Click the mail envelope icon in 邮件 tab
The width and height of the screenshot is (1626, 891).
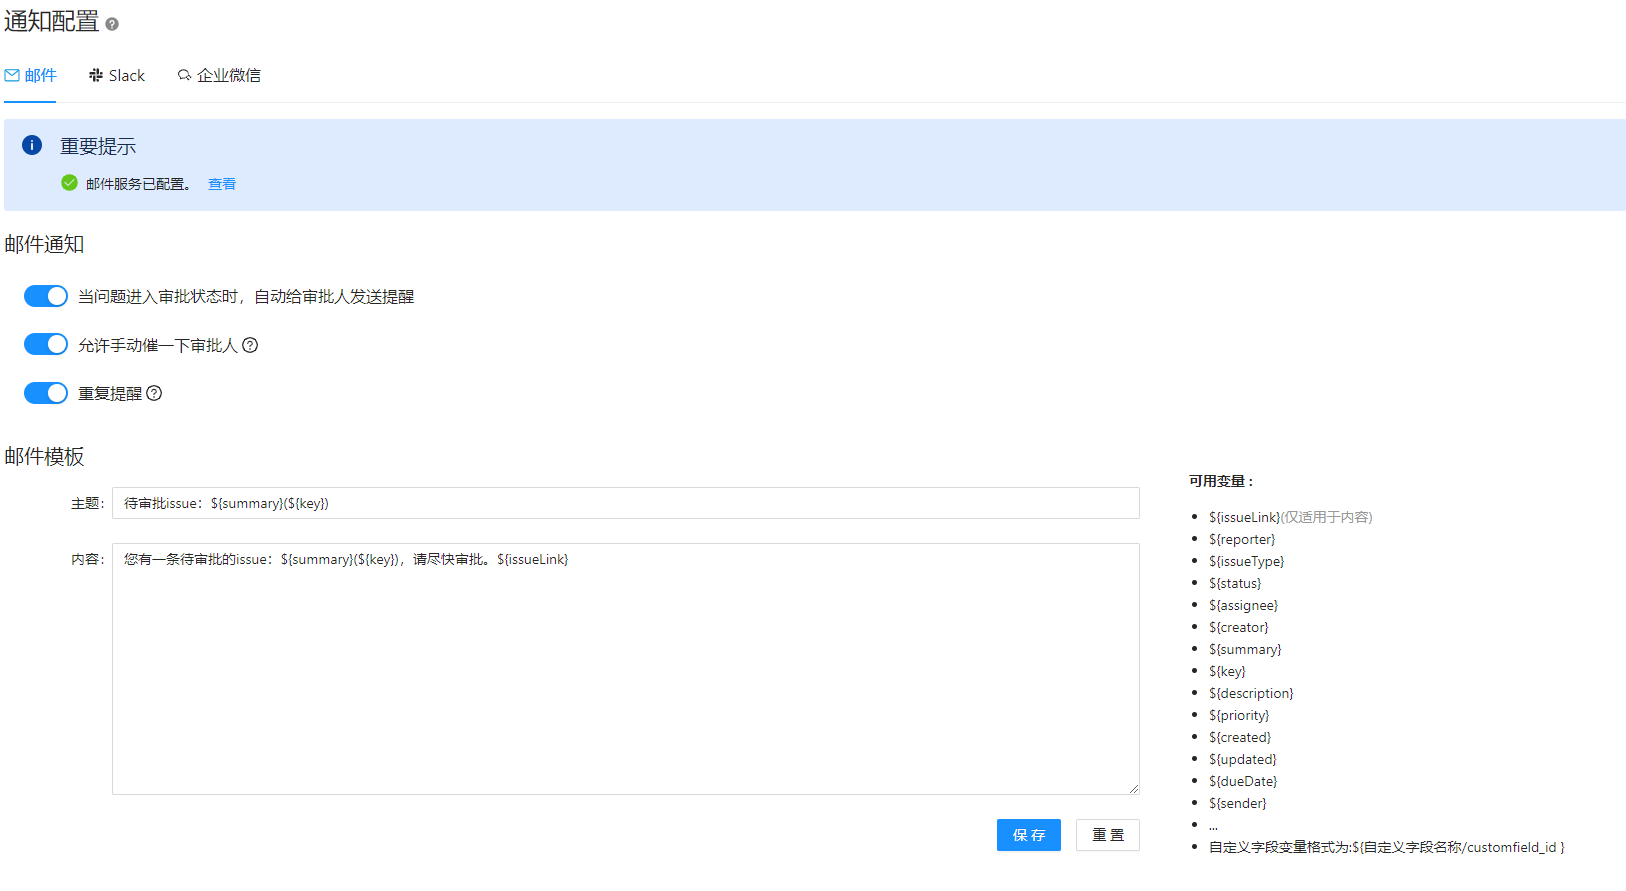(x=12, y=75)
